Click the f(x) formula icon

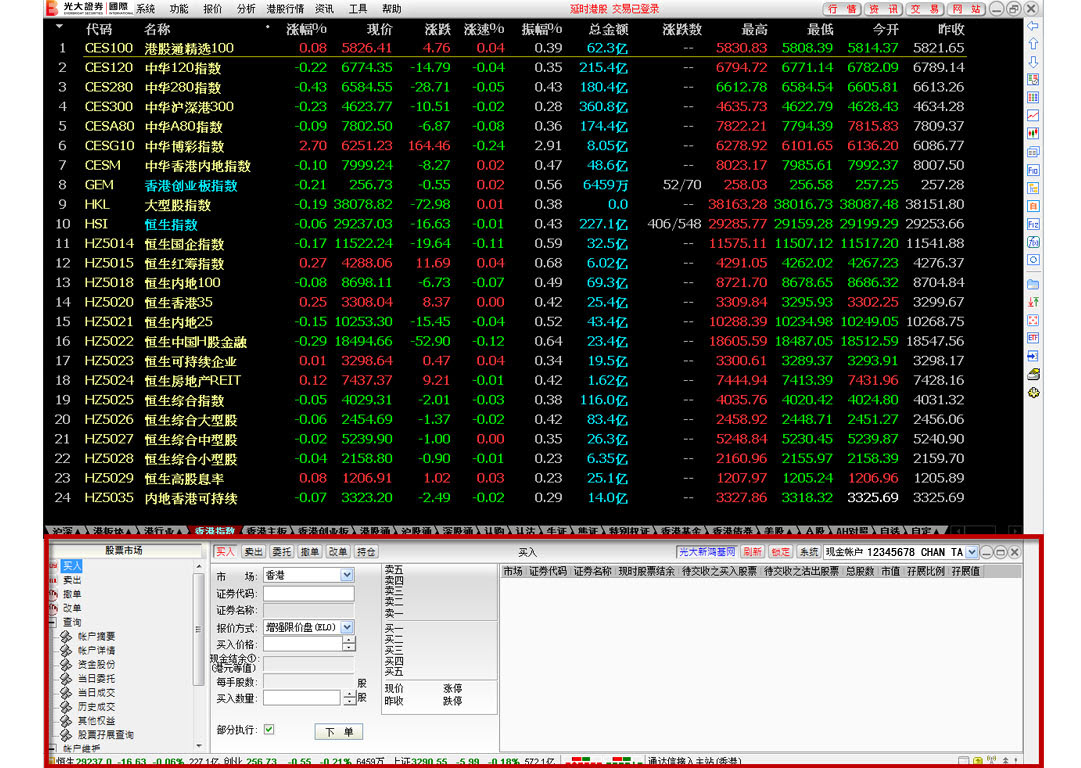pos(1033,242)
